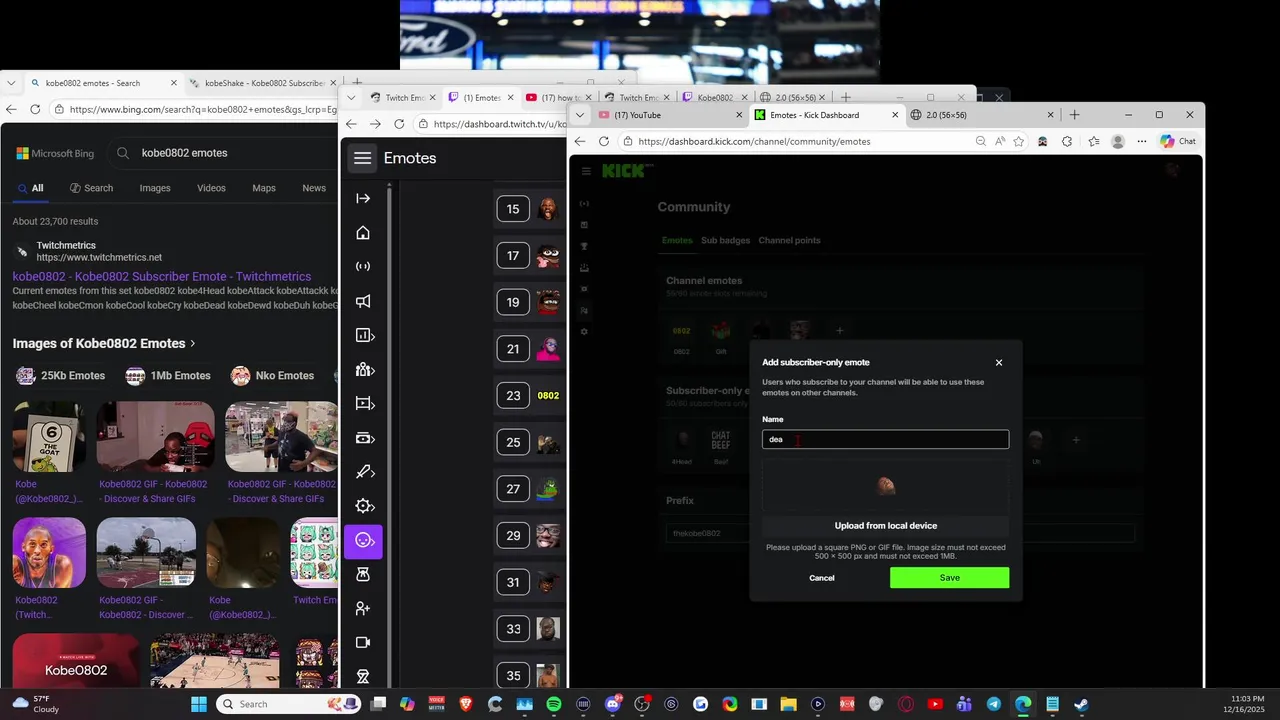
Task: Cancel the emote upload dialog
Action: pos(822,578)
